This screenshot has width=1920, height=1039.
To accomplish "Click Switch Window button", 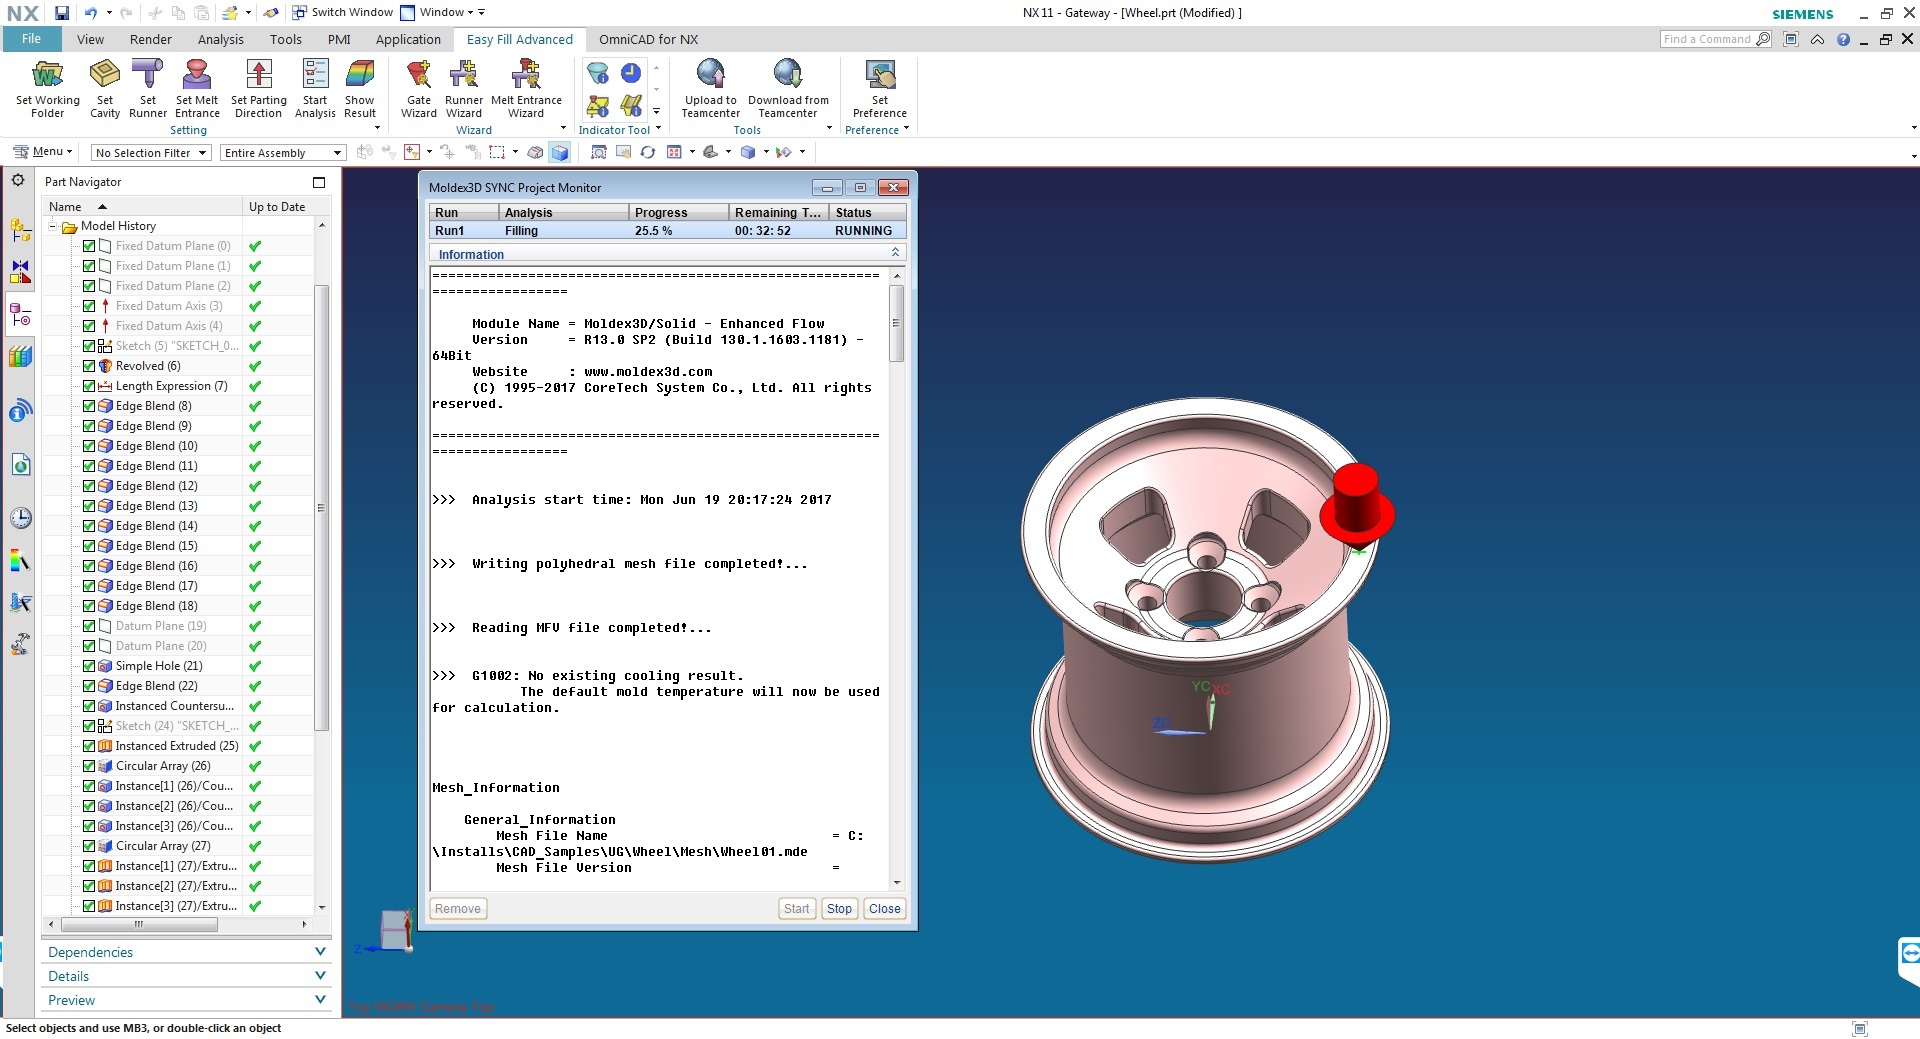I will click(342, 13).
